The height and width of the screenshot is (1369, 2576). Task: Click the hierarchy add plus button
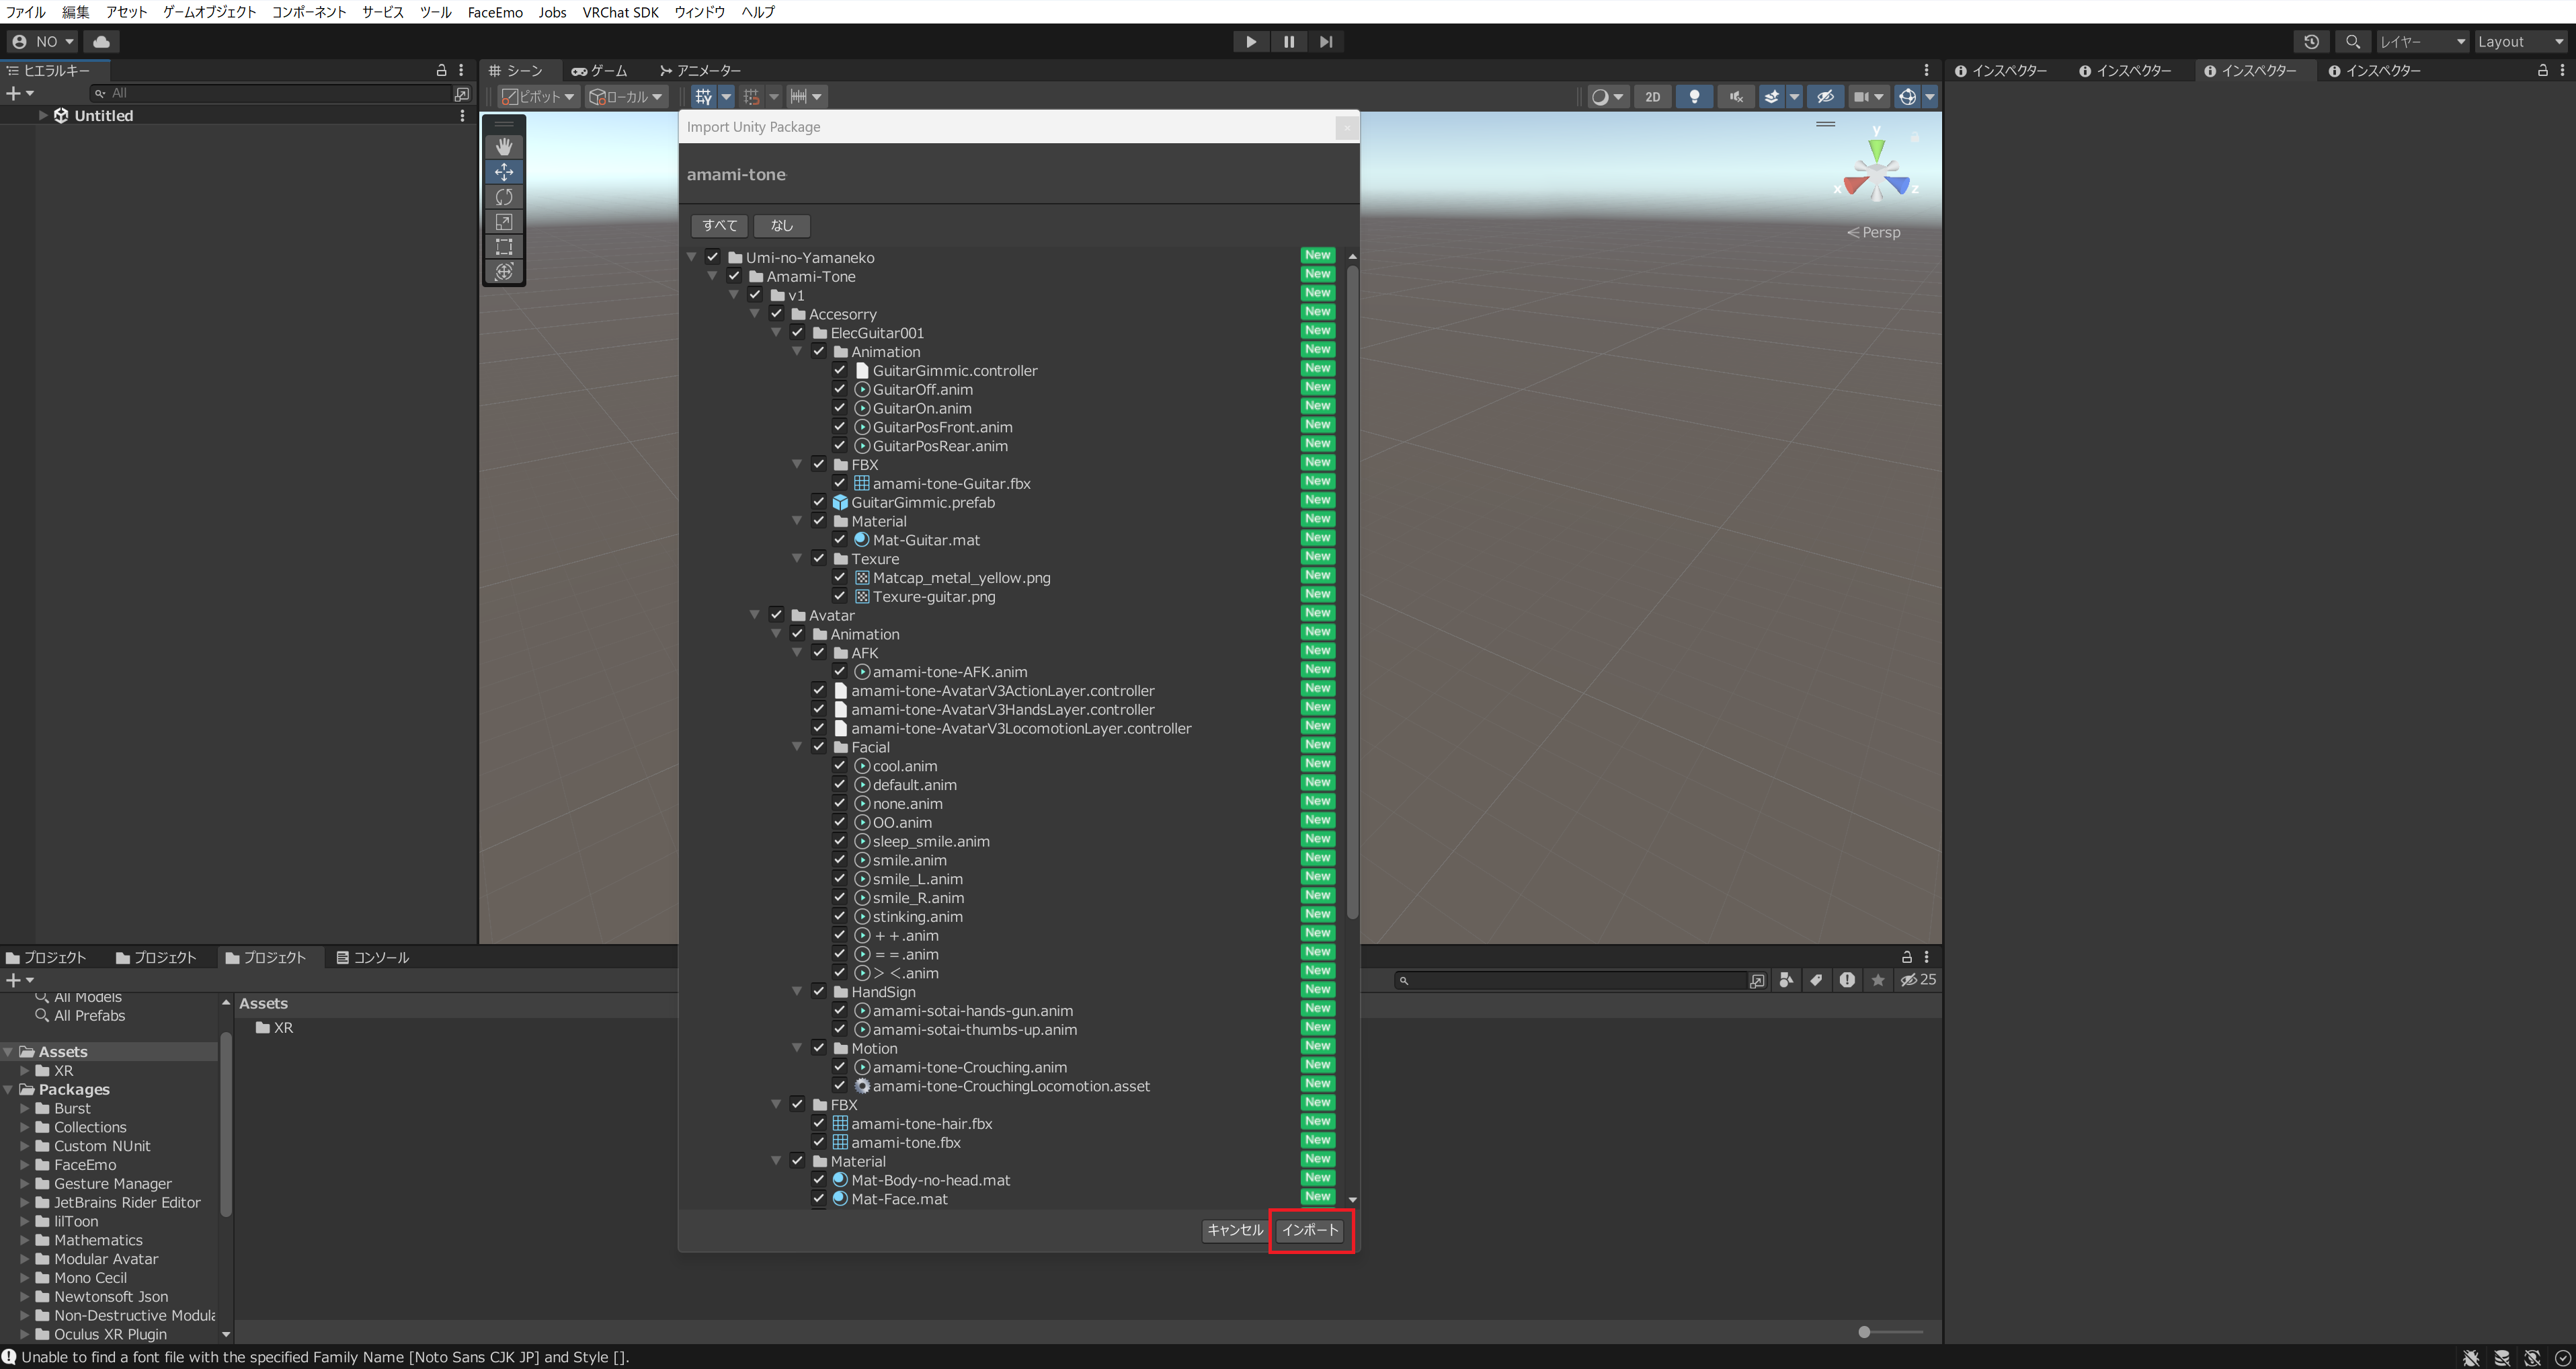(19, 94)
